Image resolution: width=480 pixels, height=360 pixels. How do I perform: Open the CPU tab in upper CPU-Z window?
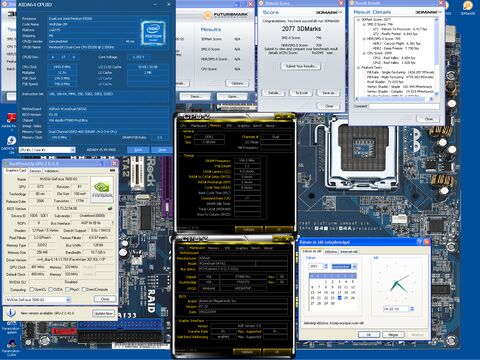[183, 126]
